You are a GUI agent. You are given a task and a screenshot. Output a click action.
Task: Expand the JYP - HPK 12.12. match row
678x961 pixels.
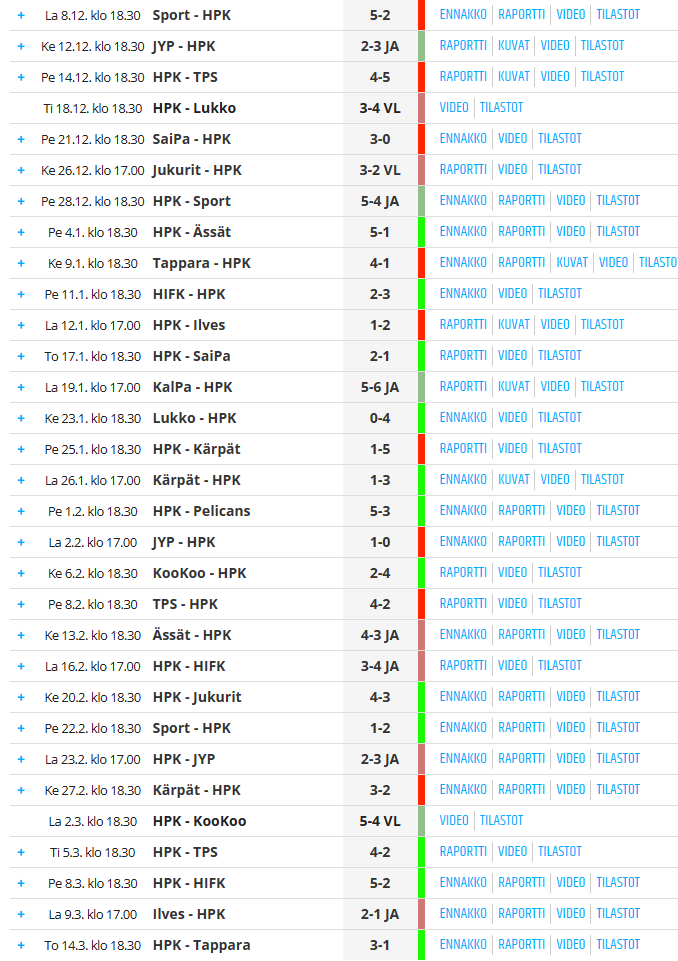21,47
